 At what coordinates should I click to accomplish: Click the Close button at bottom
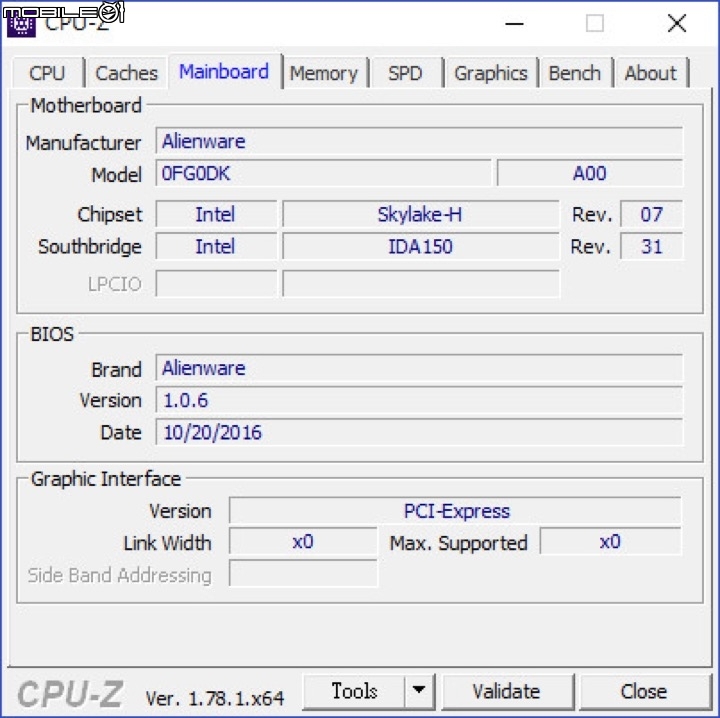(x=644, y=691)
